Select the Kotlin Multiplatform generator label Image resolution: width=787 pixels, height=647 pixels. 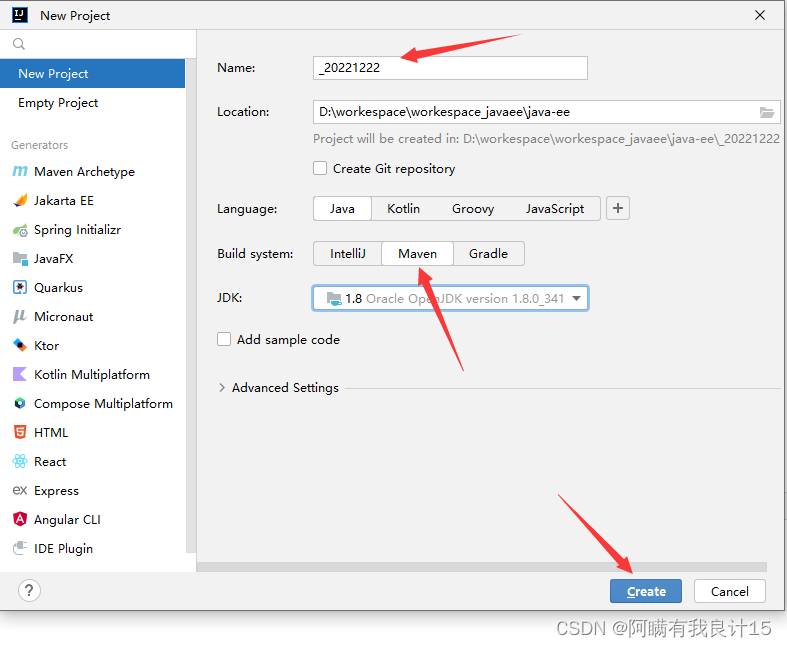click(x=92, y=374)
